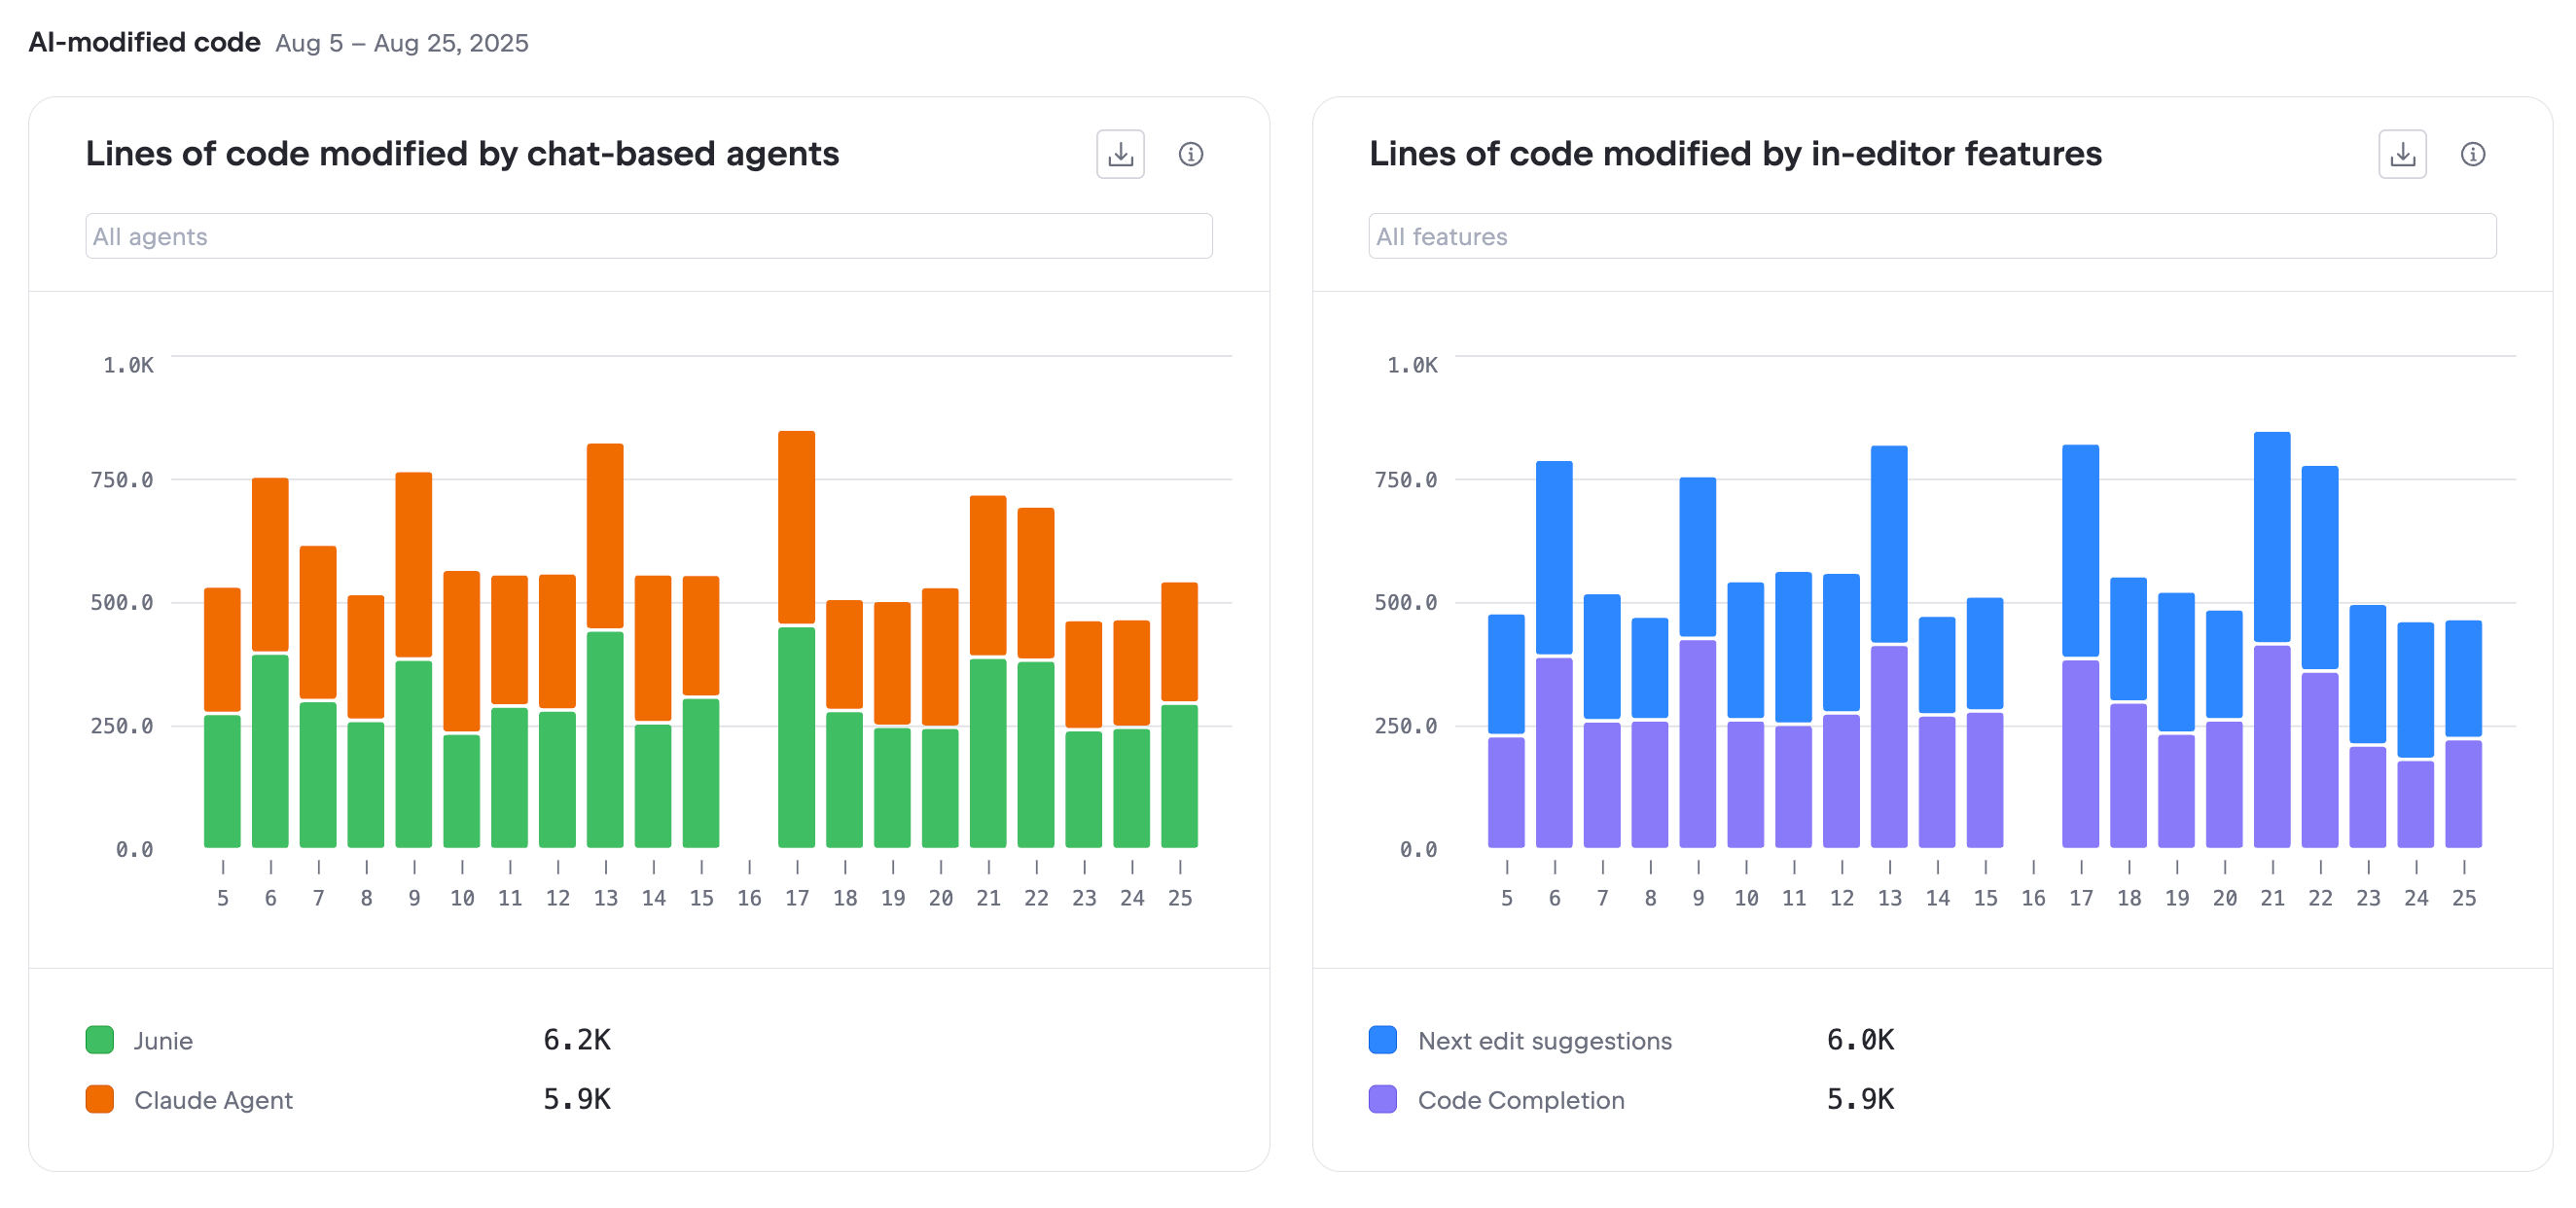Click the Aug 5 – Aug 25, 2025 date range

(x=401, y=43)
